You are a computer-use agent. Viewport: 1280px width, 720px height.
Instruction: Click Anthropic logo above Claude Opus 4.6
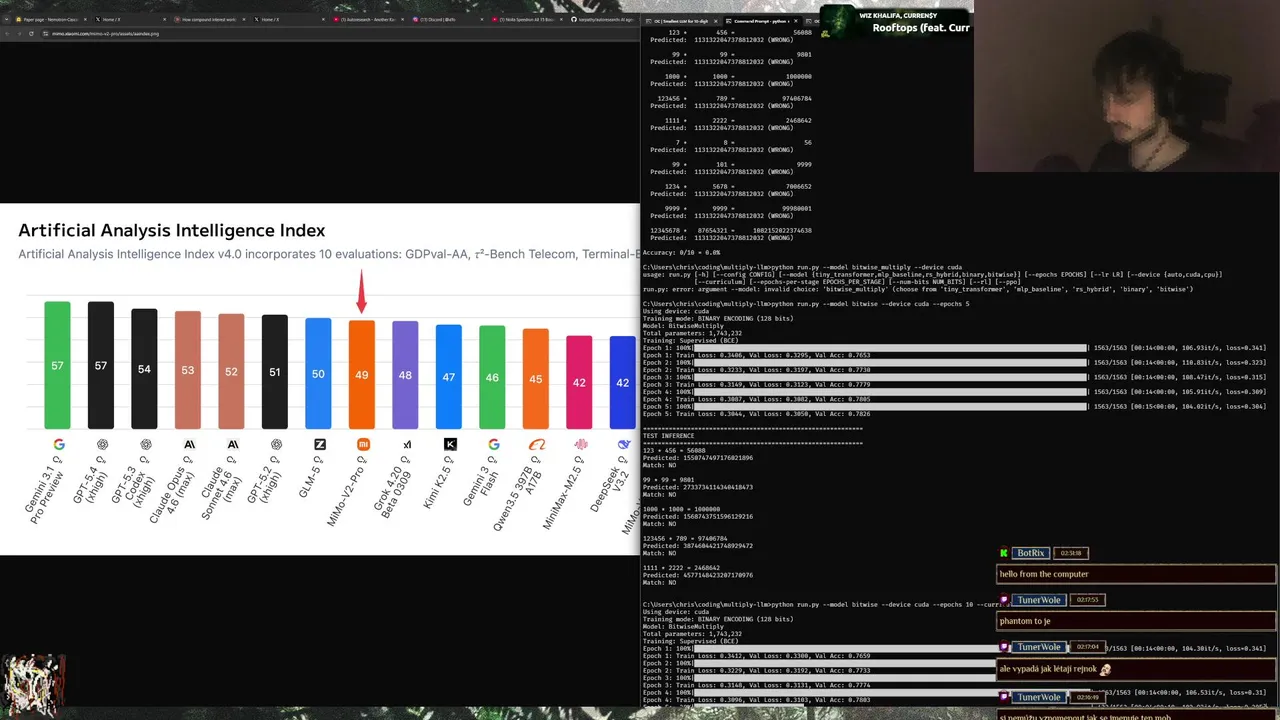point(189,444)
